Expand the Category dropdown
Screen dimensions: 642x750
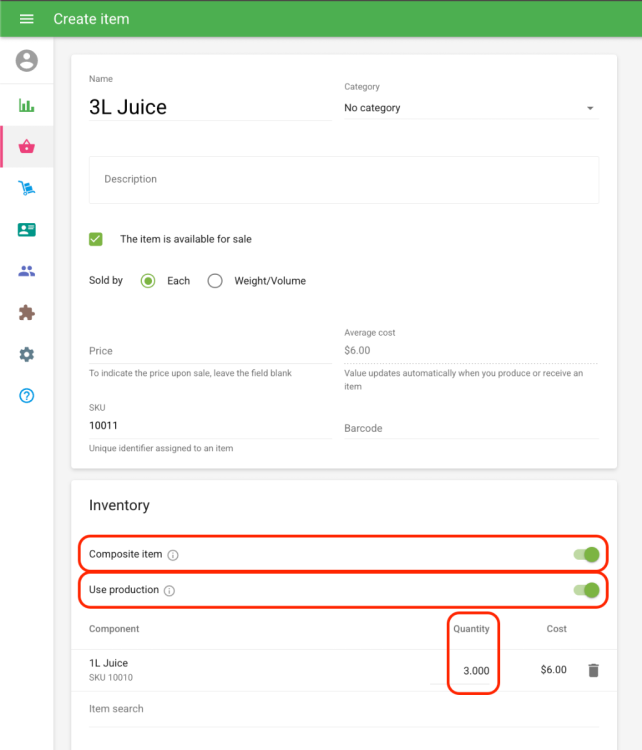pyautogui.click(x=471, y=108)
